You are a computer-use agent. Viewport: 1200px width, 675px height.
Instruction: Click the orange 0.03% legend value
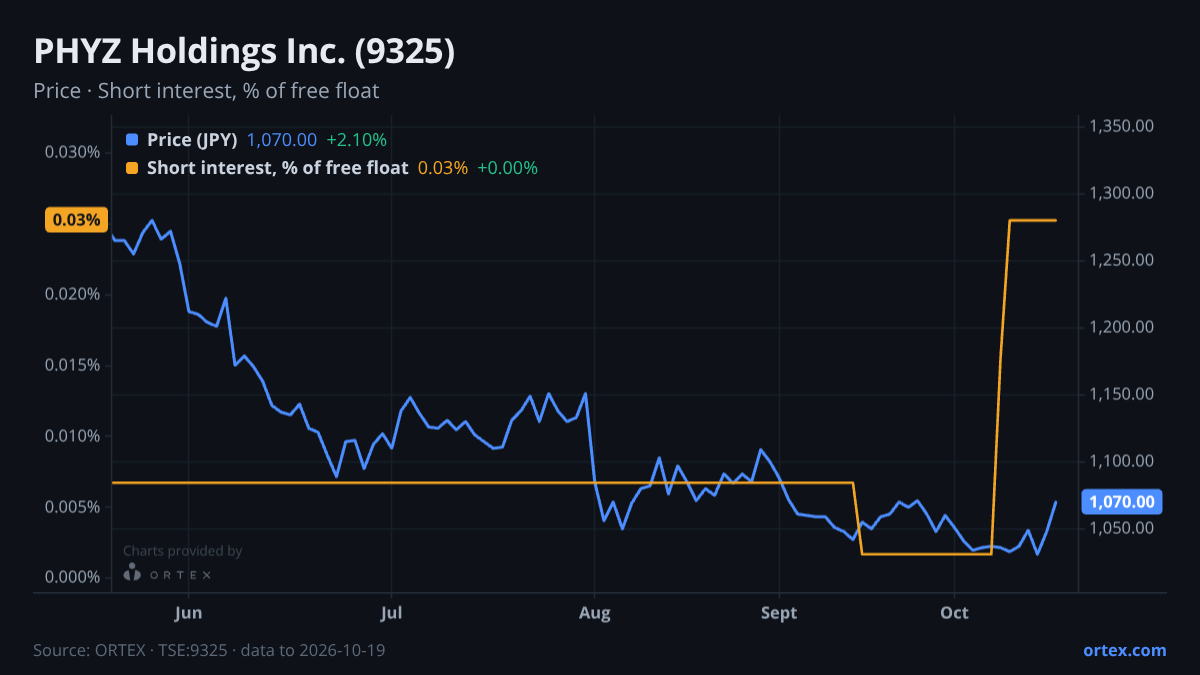[x=442, y=168]
